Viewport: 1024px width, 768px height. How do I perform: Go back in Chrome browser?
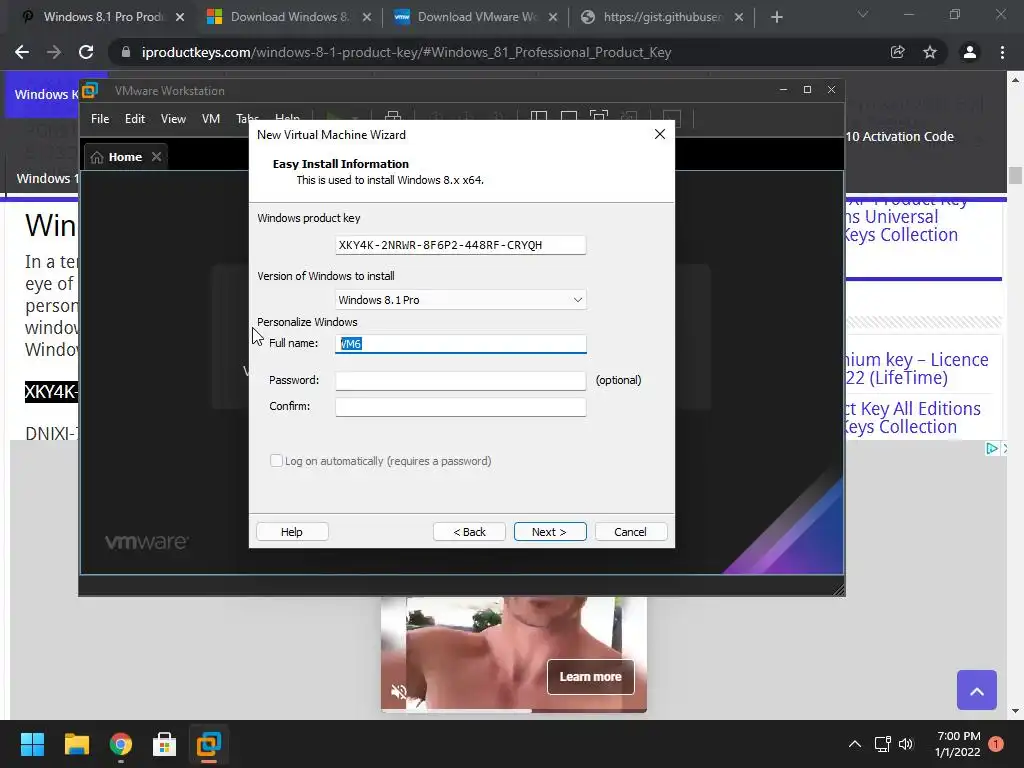[x=22, y=52]
